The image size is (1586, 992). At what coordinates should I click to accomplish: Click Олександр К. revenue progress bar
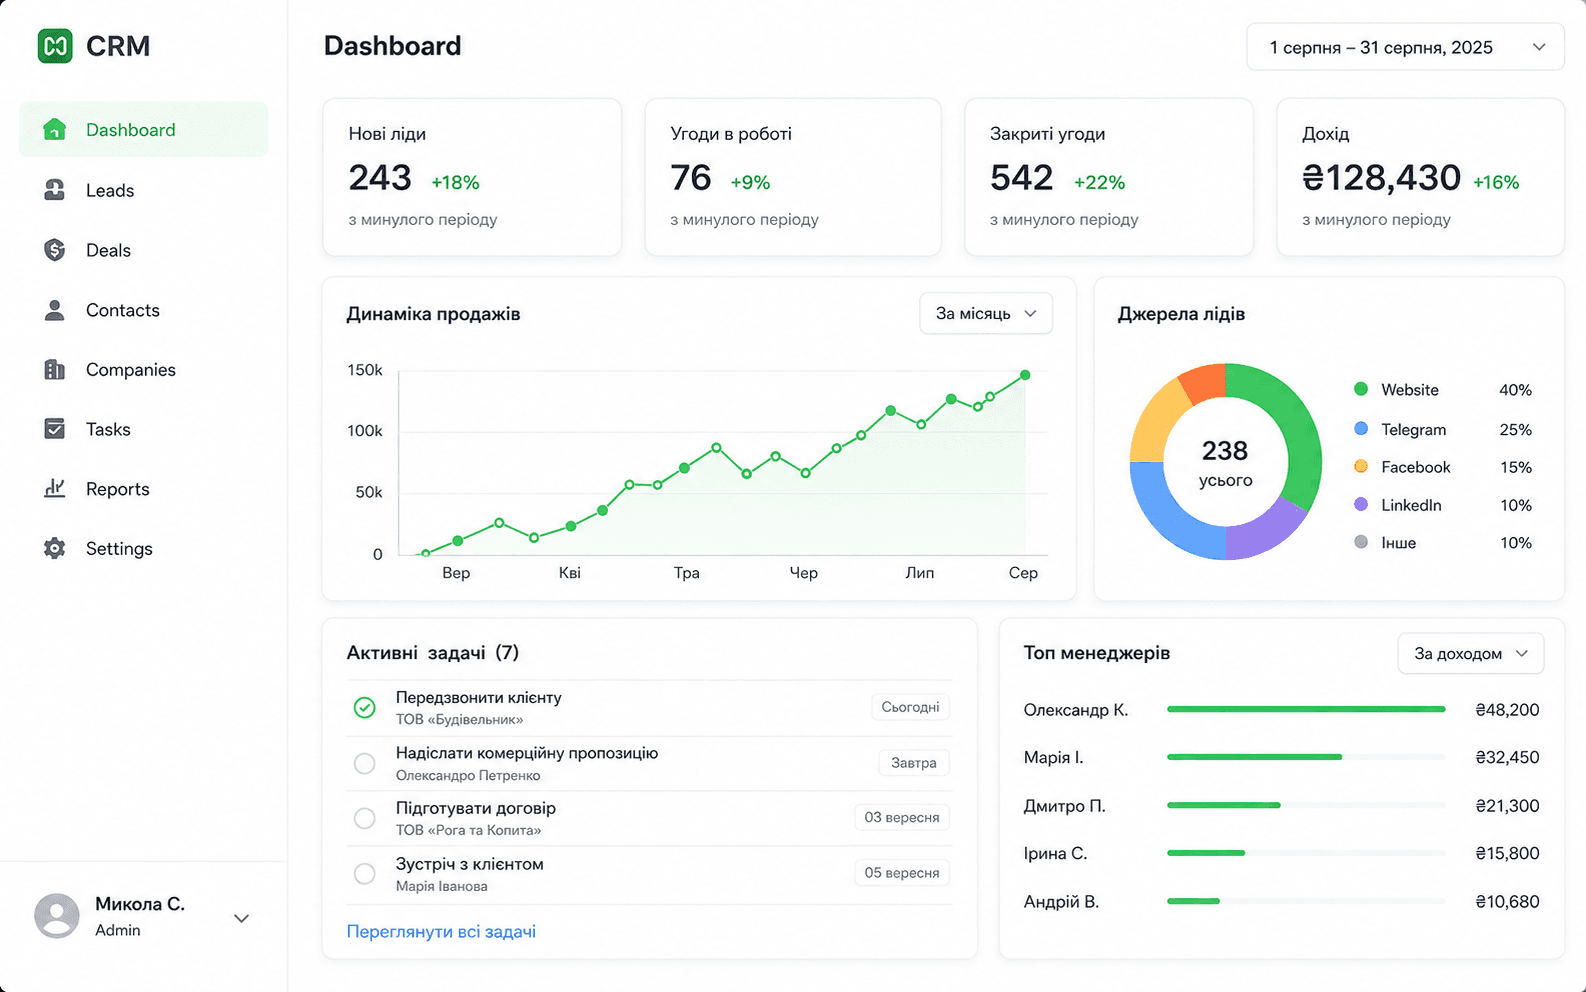click(x=1306, y=709)
